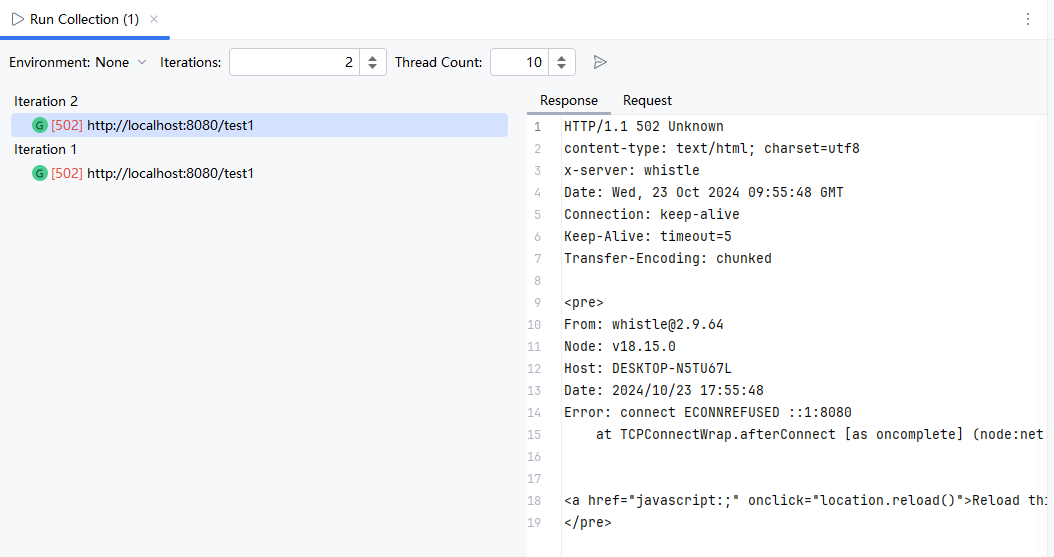Focus the Iterations number input field

[294, 62]
